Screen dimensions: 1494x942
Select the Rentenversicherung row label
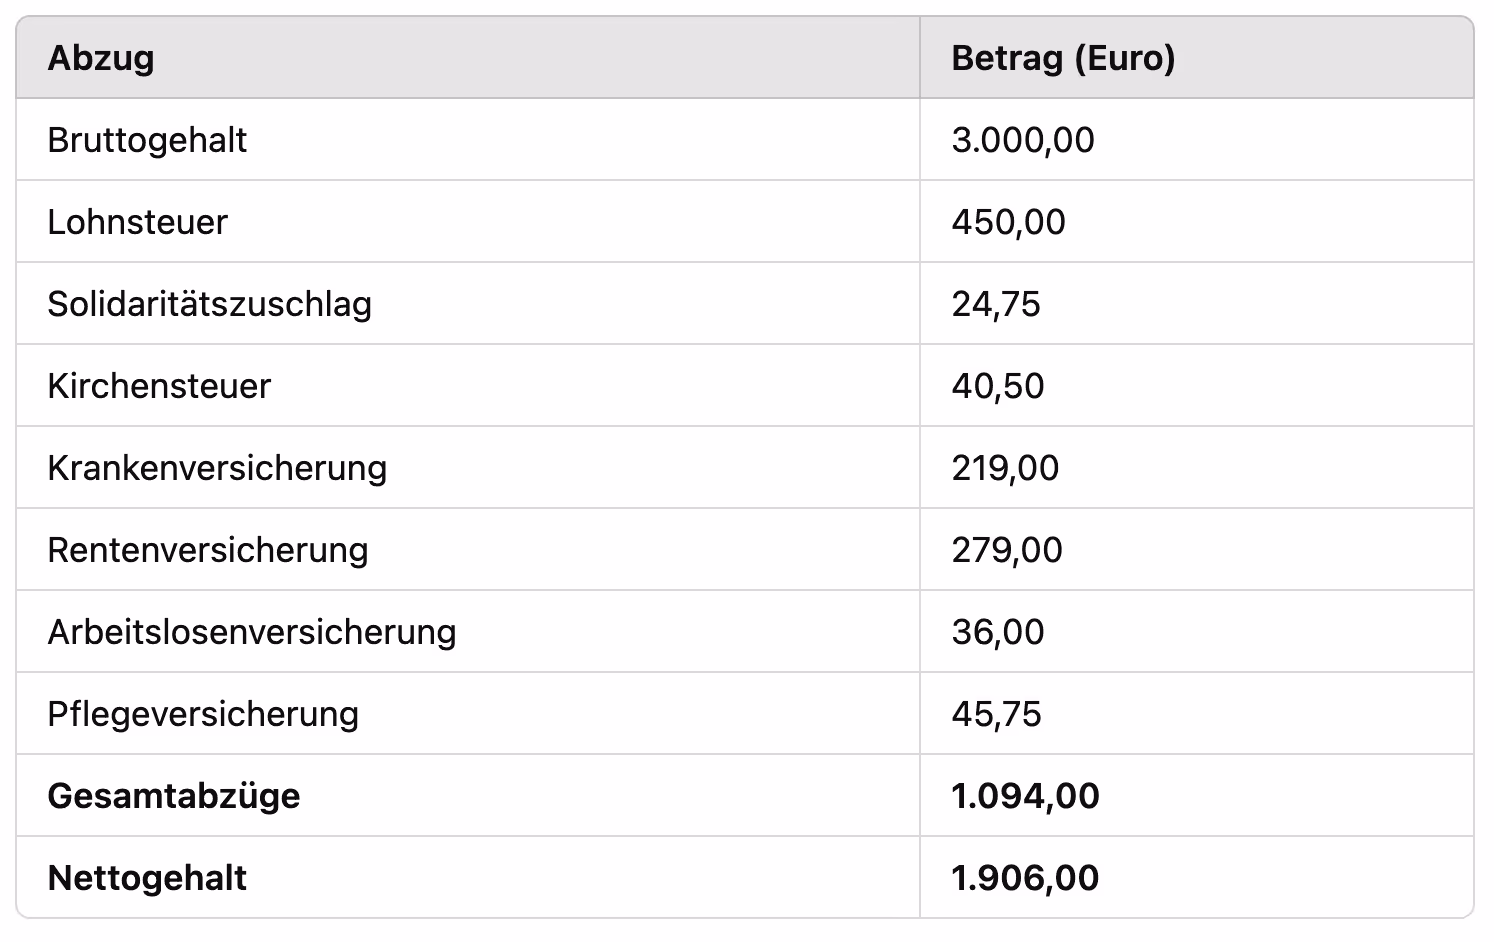(x=208, y=550)
